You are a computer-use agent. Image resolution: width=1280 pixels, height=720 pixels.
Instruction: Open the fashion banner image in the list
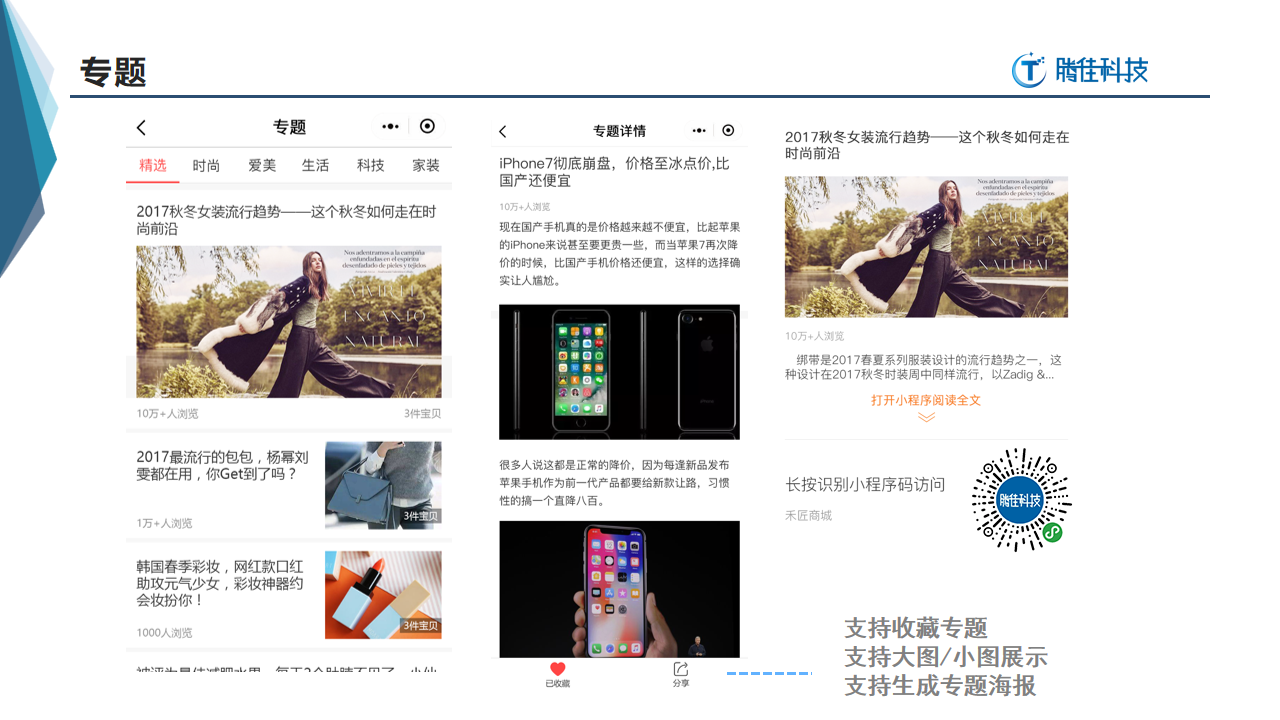click(289, 322)
